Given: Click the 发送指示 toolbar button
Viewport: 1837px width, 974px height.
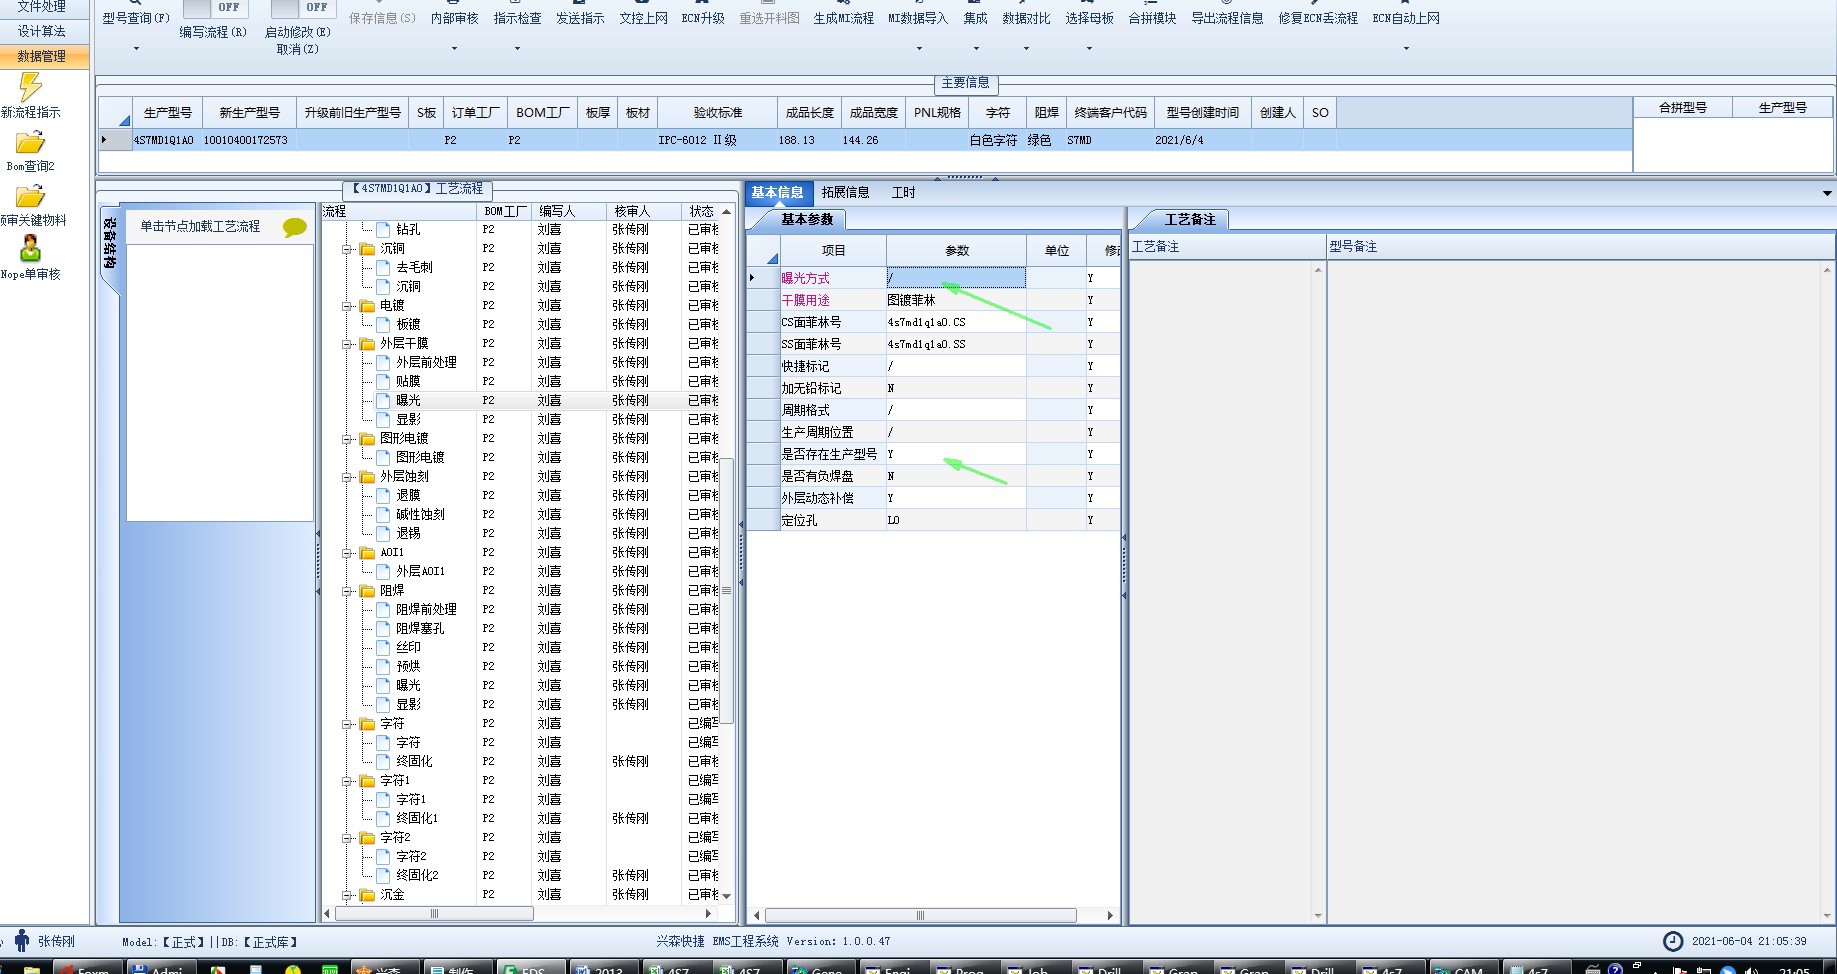Looking at the screenshot, I should (x=580, y=18).
